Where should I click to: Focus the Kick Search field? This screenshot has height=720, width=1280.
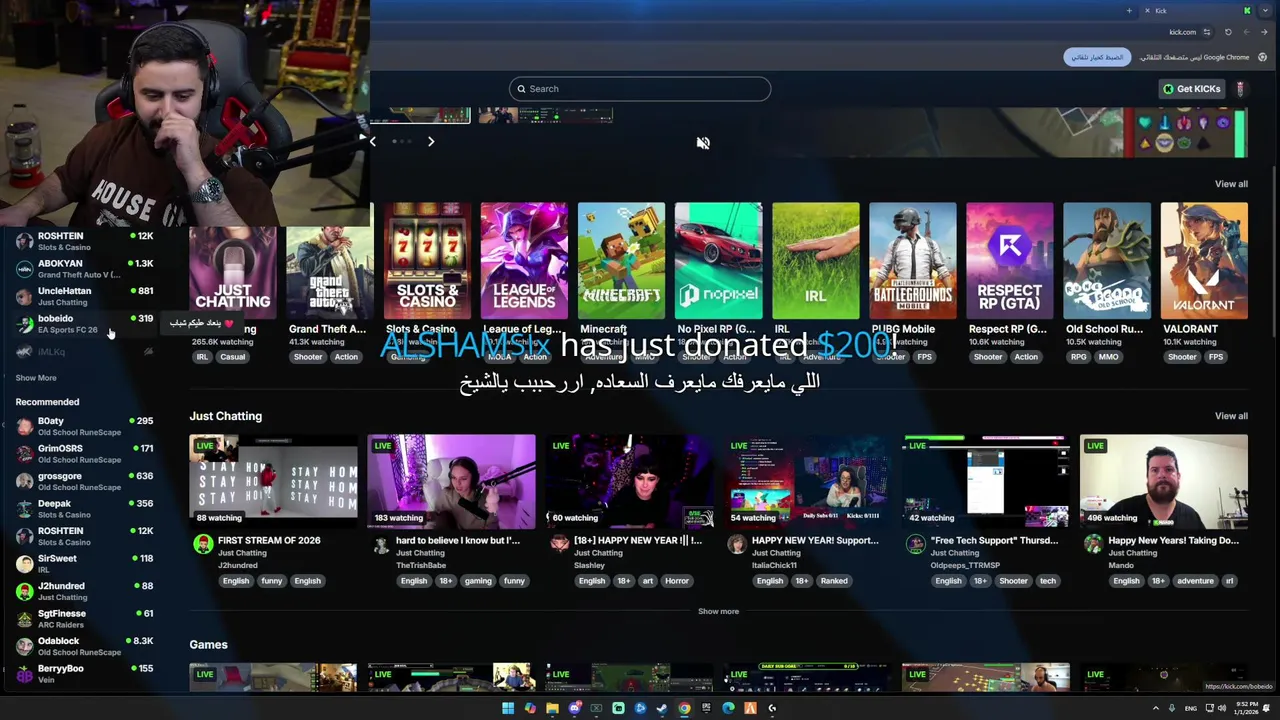(640, 89)
